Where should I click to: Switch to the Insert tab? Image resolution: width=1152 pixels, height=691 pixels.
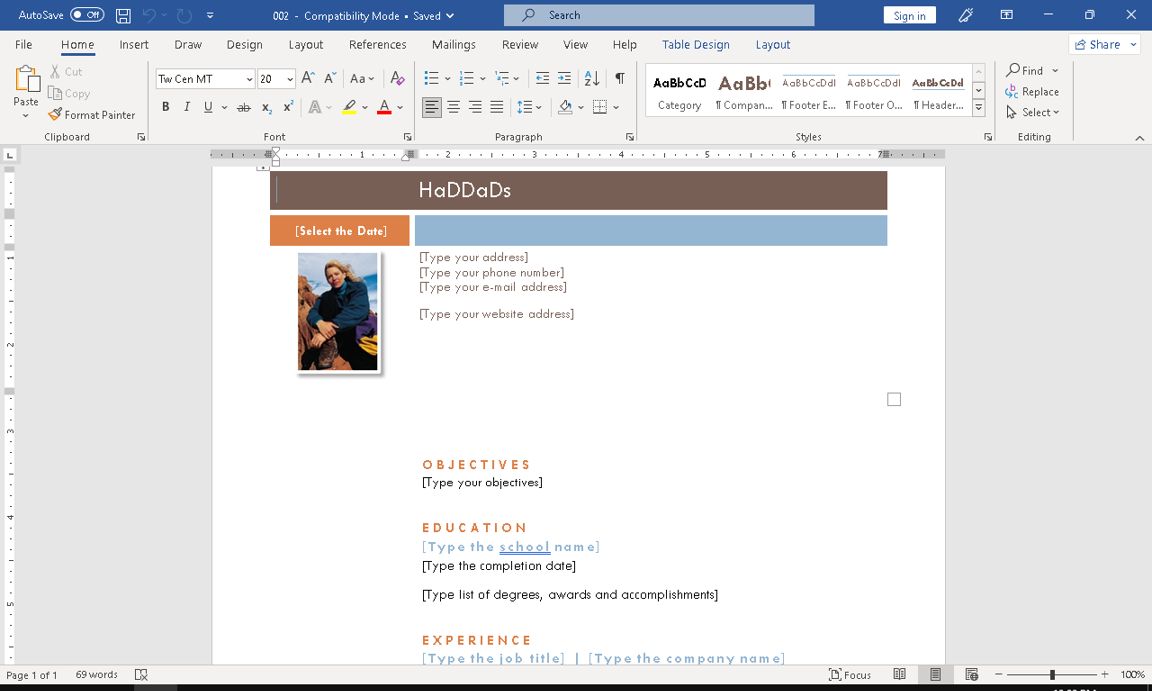pyautogui.click(x=134, y=45)
